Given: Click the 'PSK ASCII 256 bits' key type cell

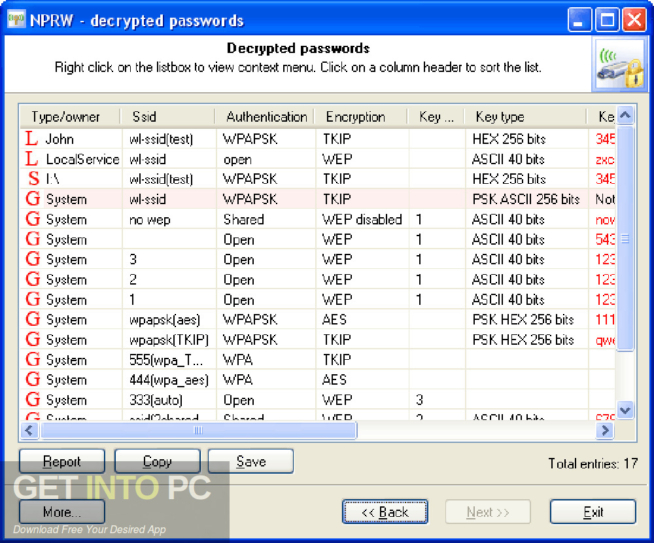Looking at the screenshot, I should click(x=526, y=199).
